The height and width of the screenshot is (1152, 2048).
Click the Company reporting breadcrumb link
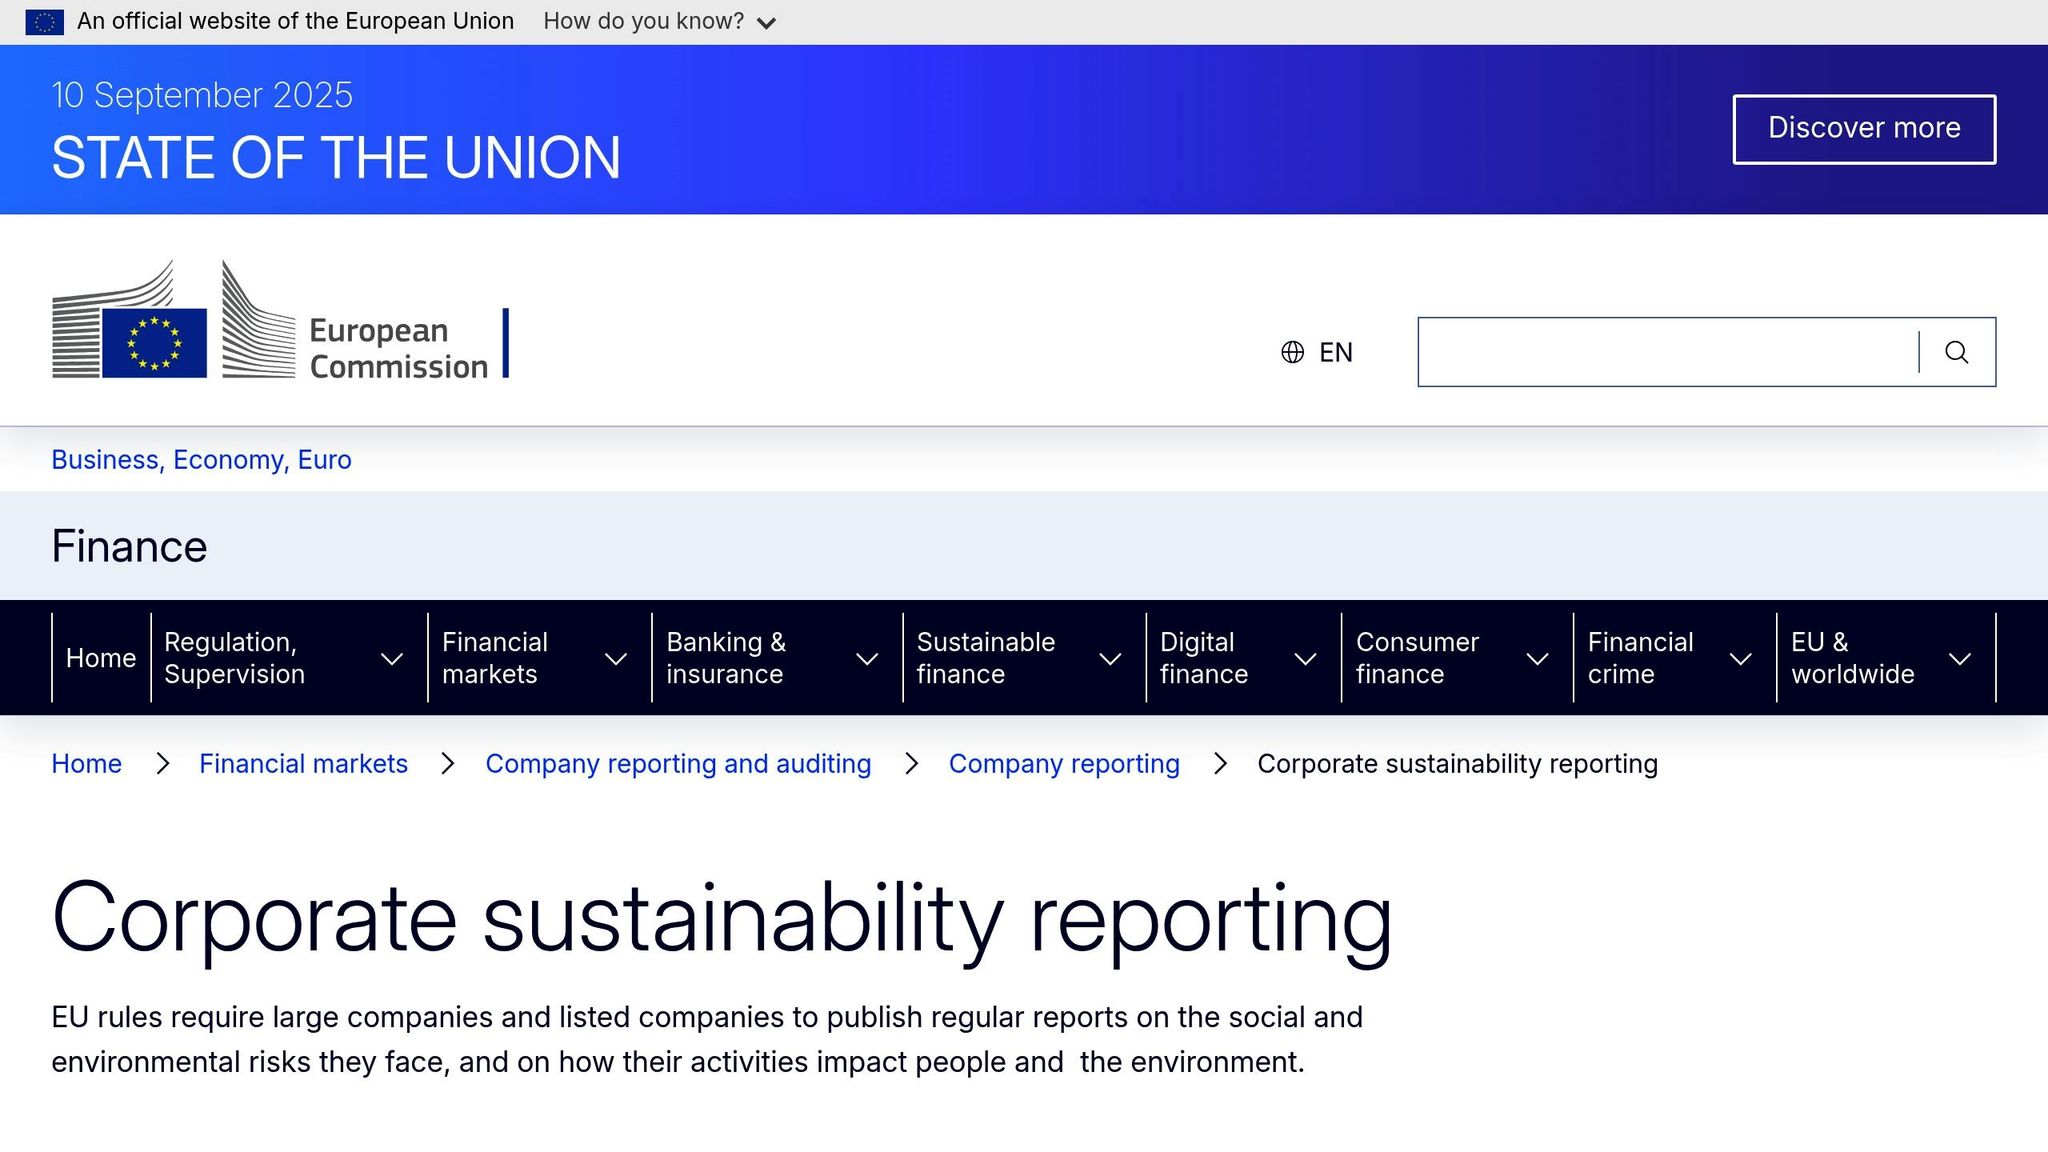pos(1064,764)
